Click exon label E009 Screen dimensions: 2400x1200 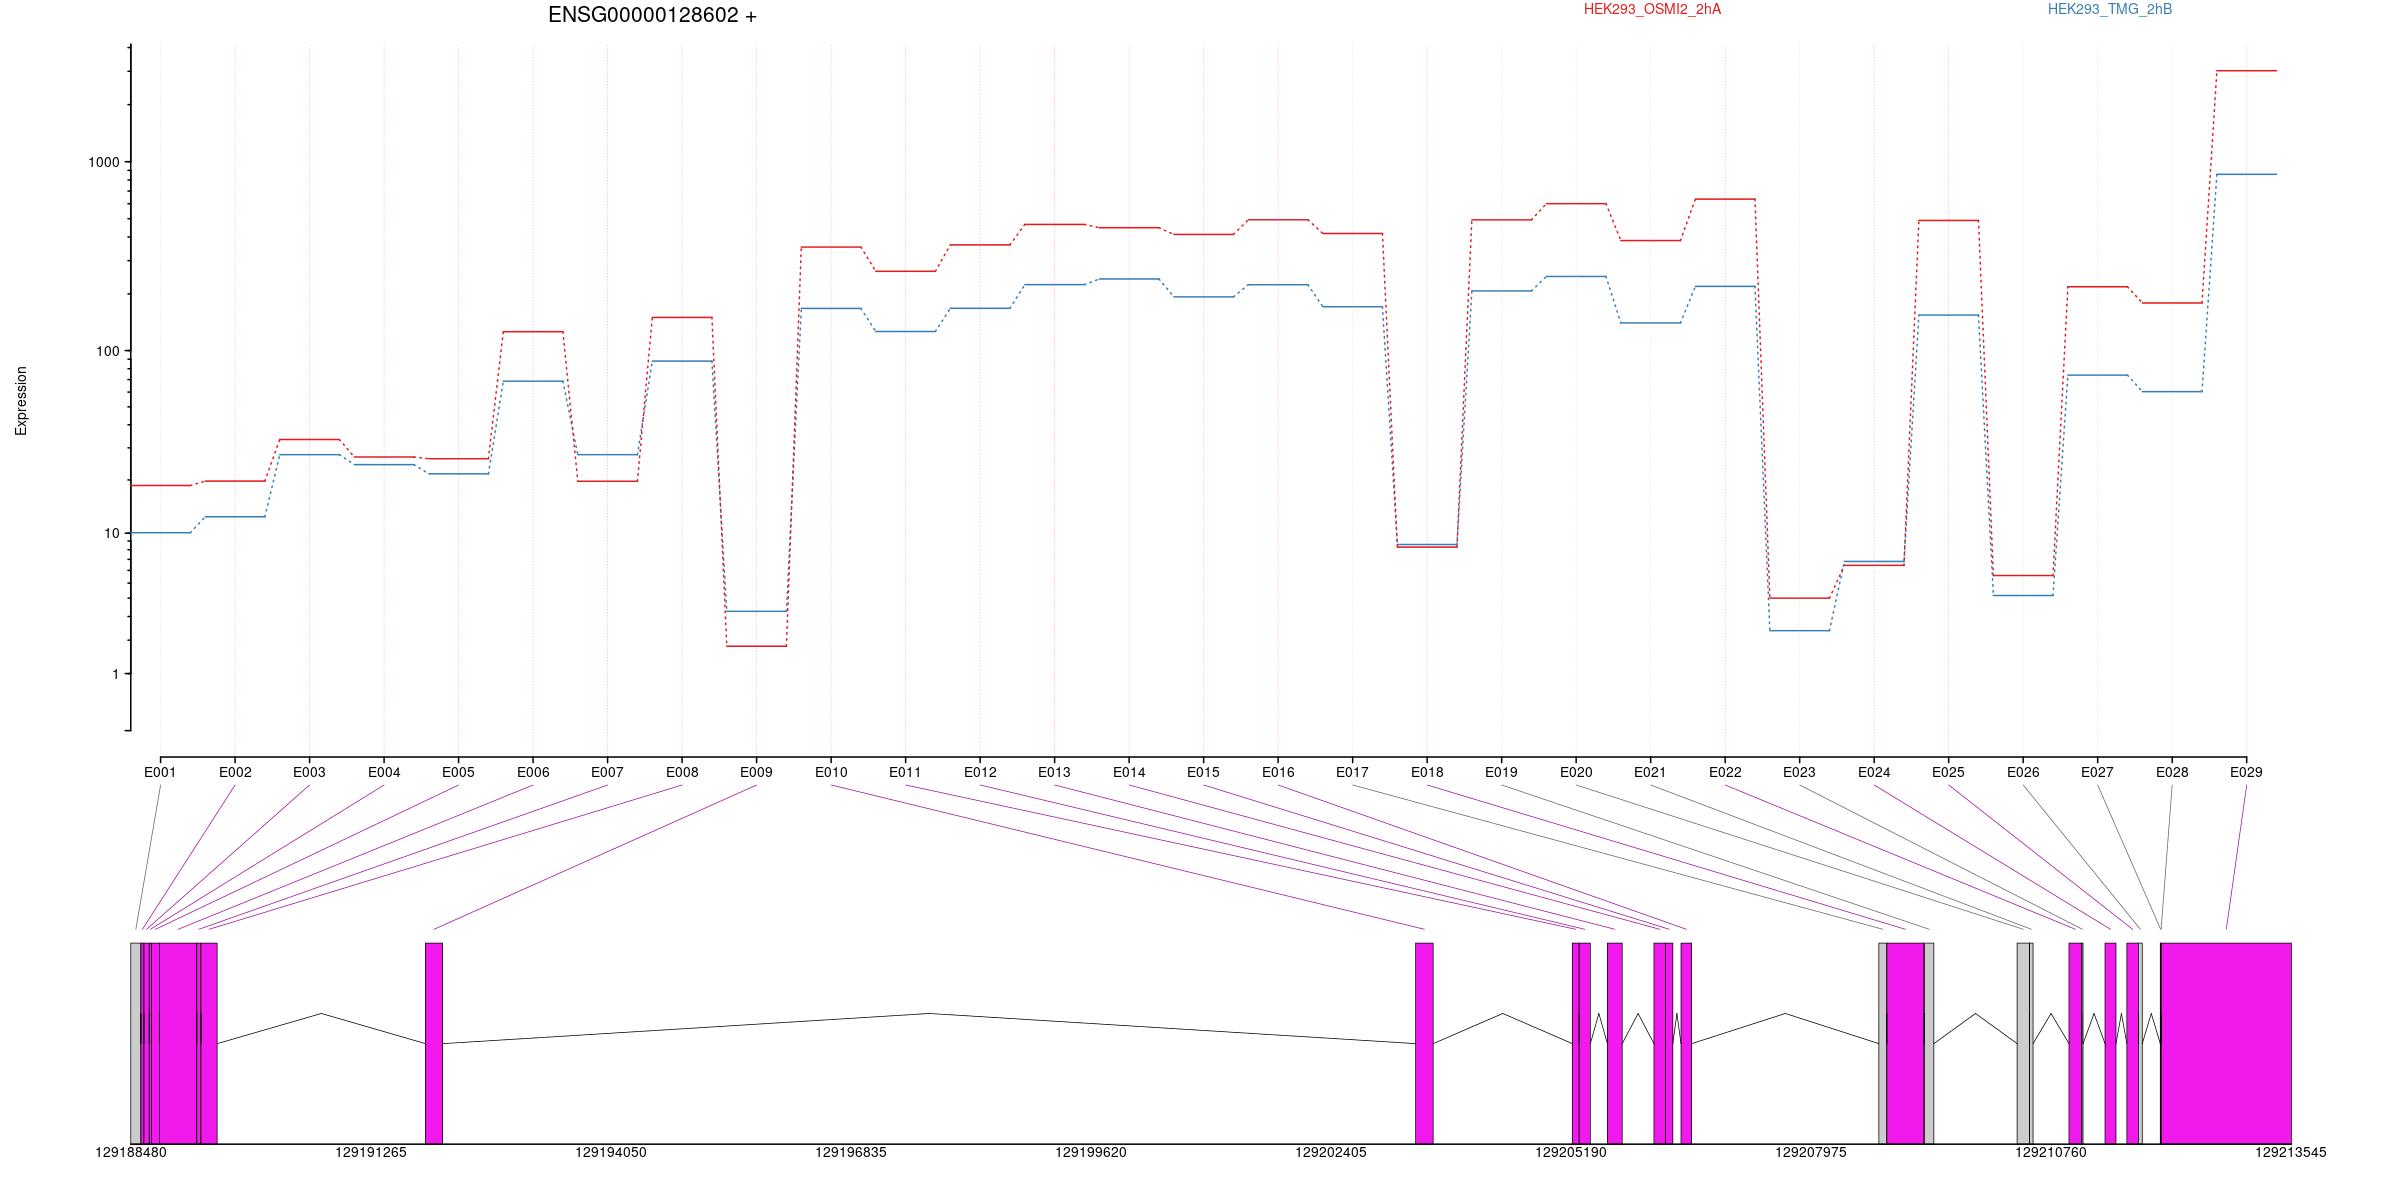(x=756, y=772)
